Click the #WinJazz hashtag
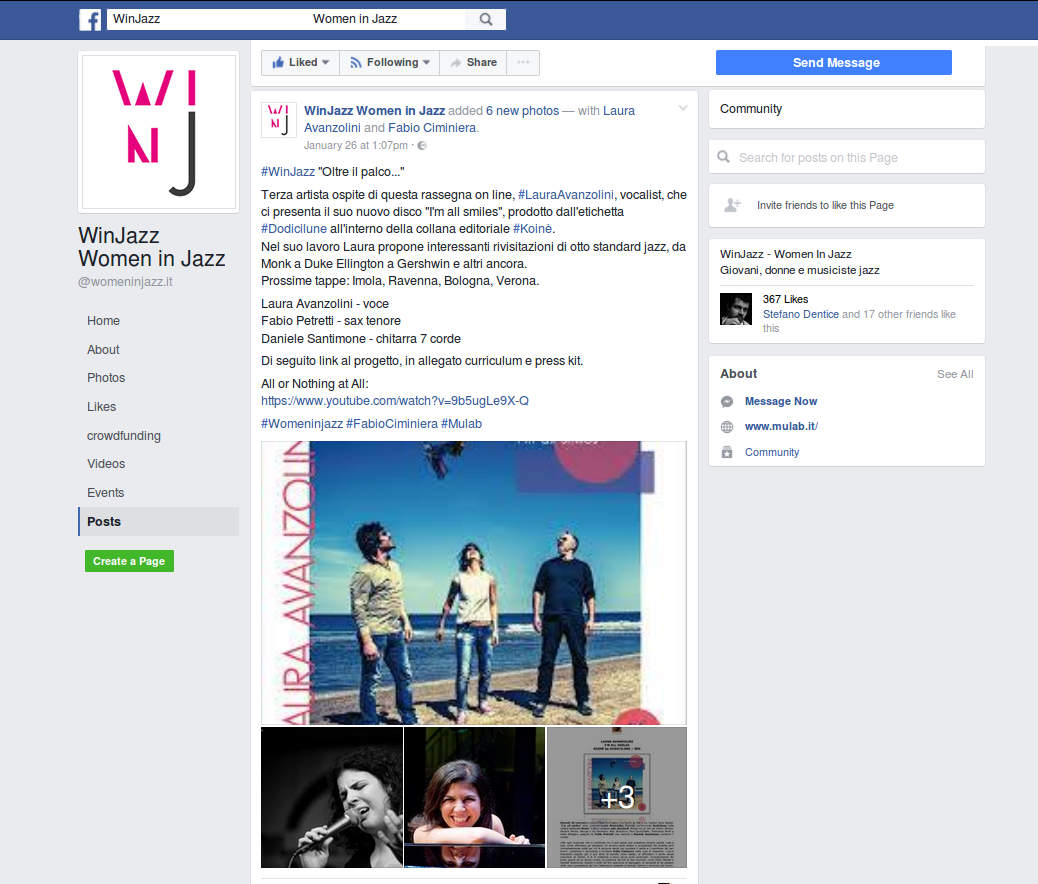Image resolution: width=1038 pixels, height=884 pixels. (x=288, y=172)
